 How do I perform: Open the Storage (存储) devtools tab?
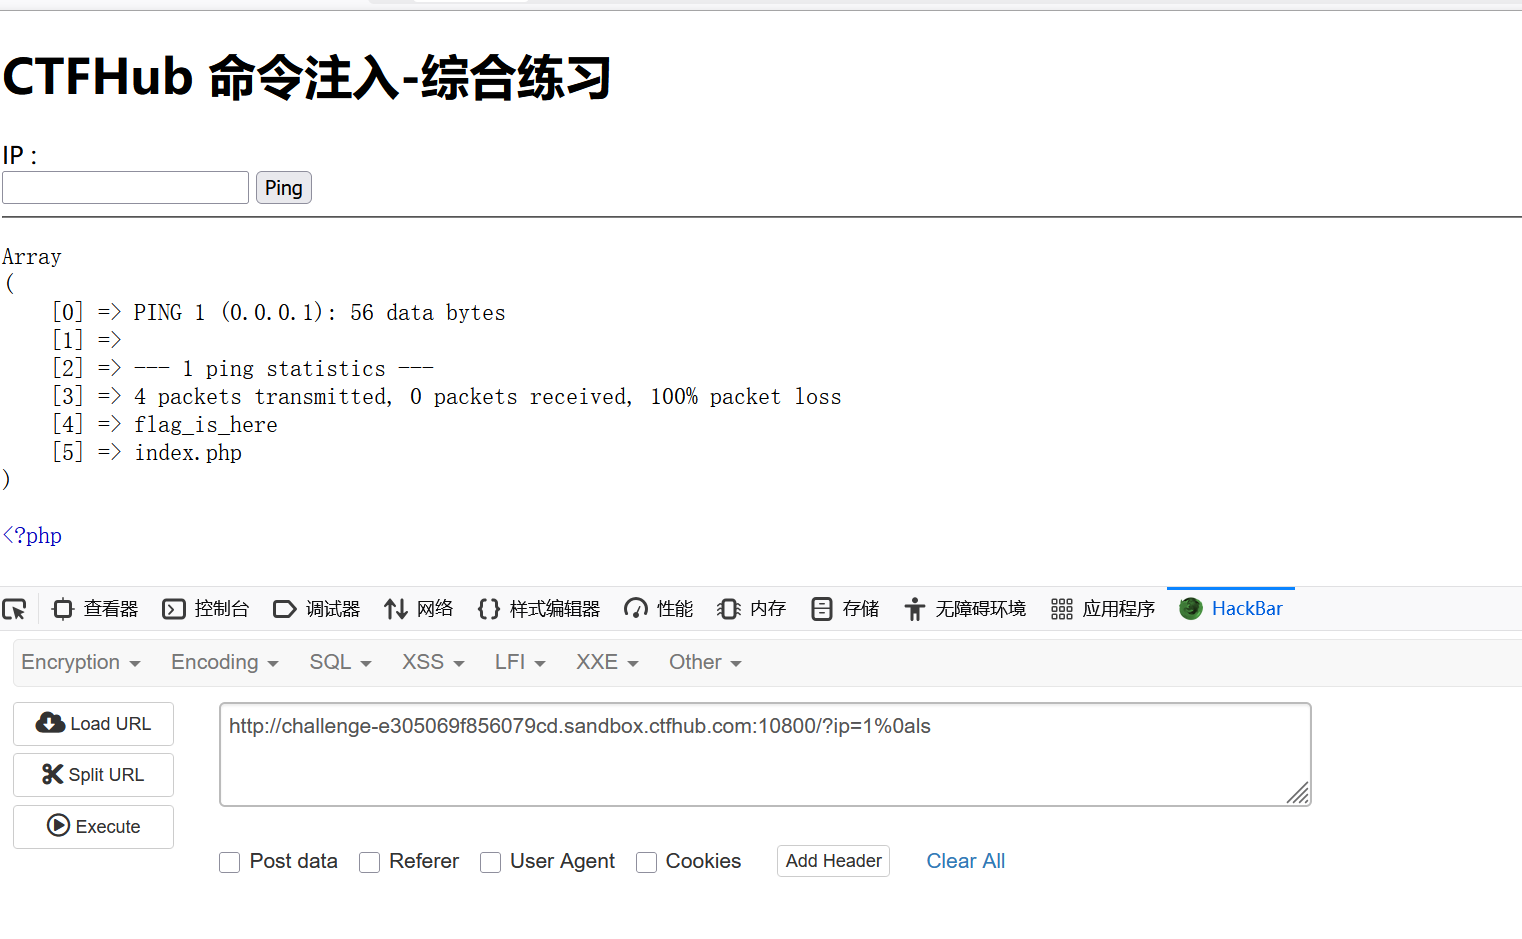tap(845, 609)
